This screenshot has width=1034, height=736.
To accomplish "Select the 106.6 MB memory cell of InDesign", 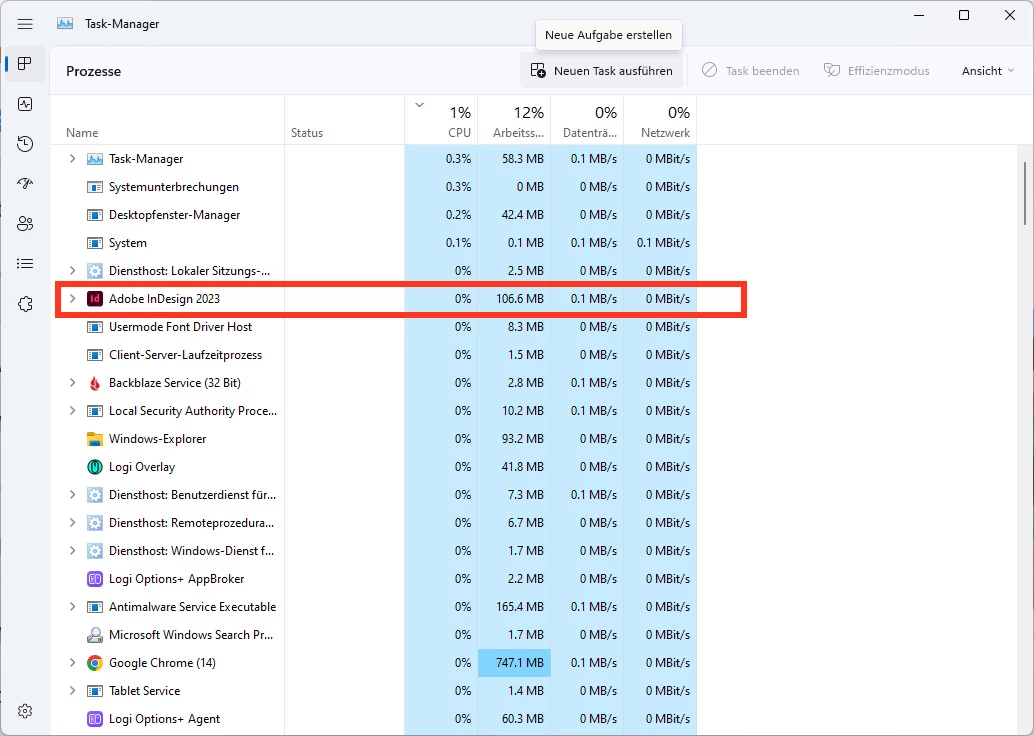I will pyautogui.click(x=514, y=299).
